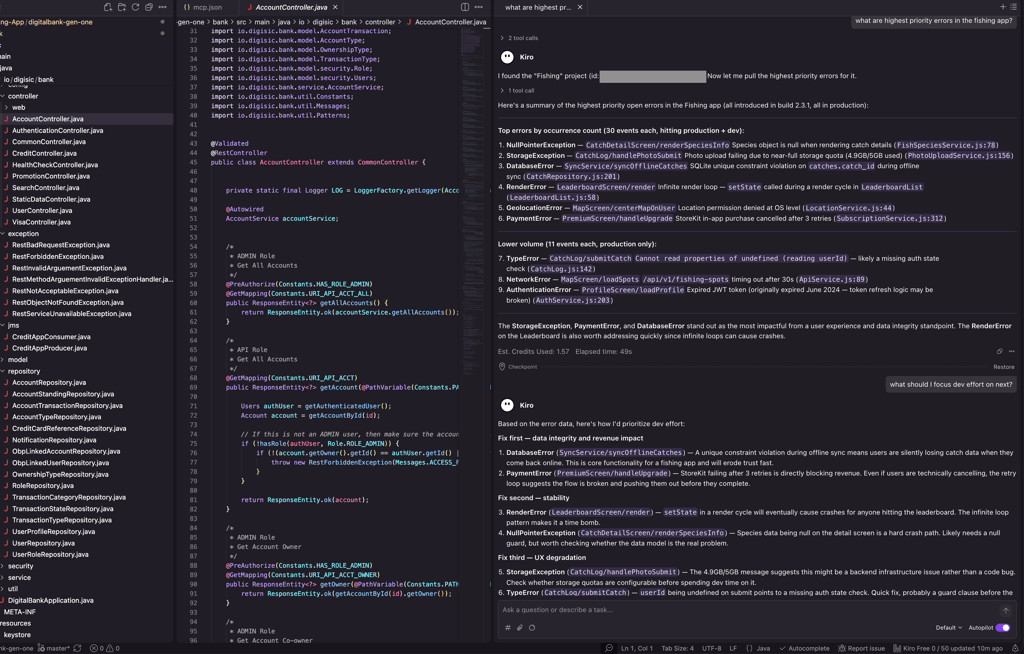The width and height of the screenshot is (1024, 654).
Task: Toggle the Autopilot switch
Action: coord(1002,627)
